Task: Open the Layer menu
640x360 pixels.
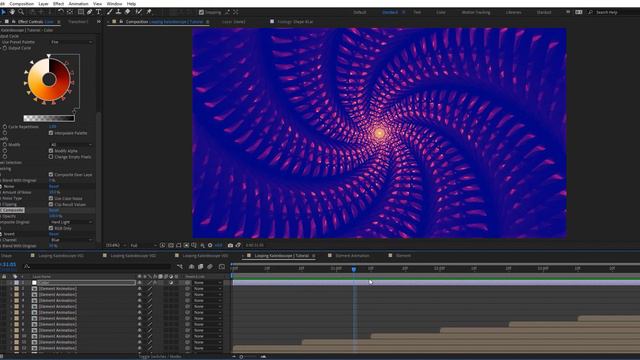Action: coord(43,3)
